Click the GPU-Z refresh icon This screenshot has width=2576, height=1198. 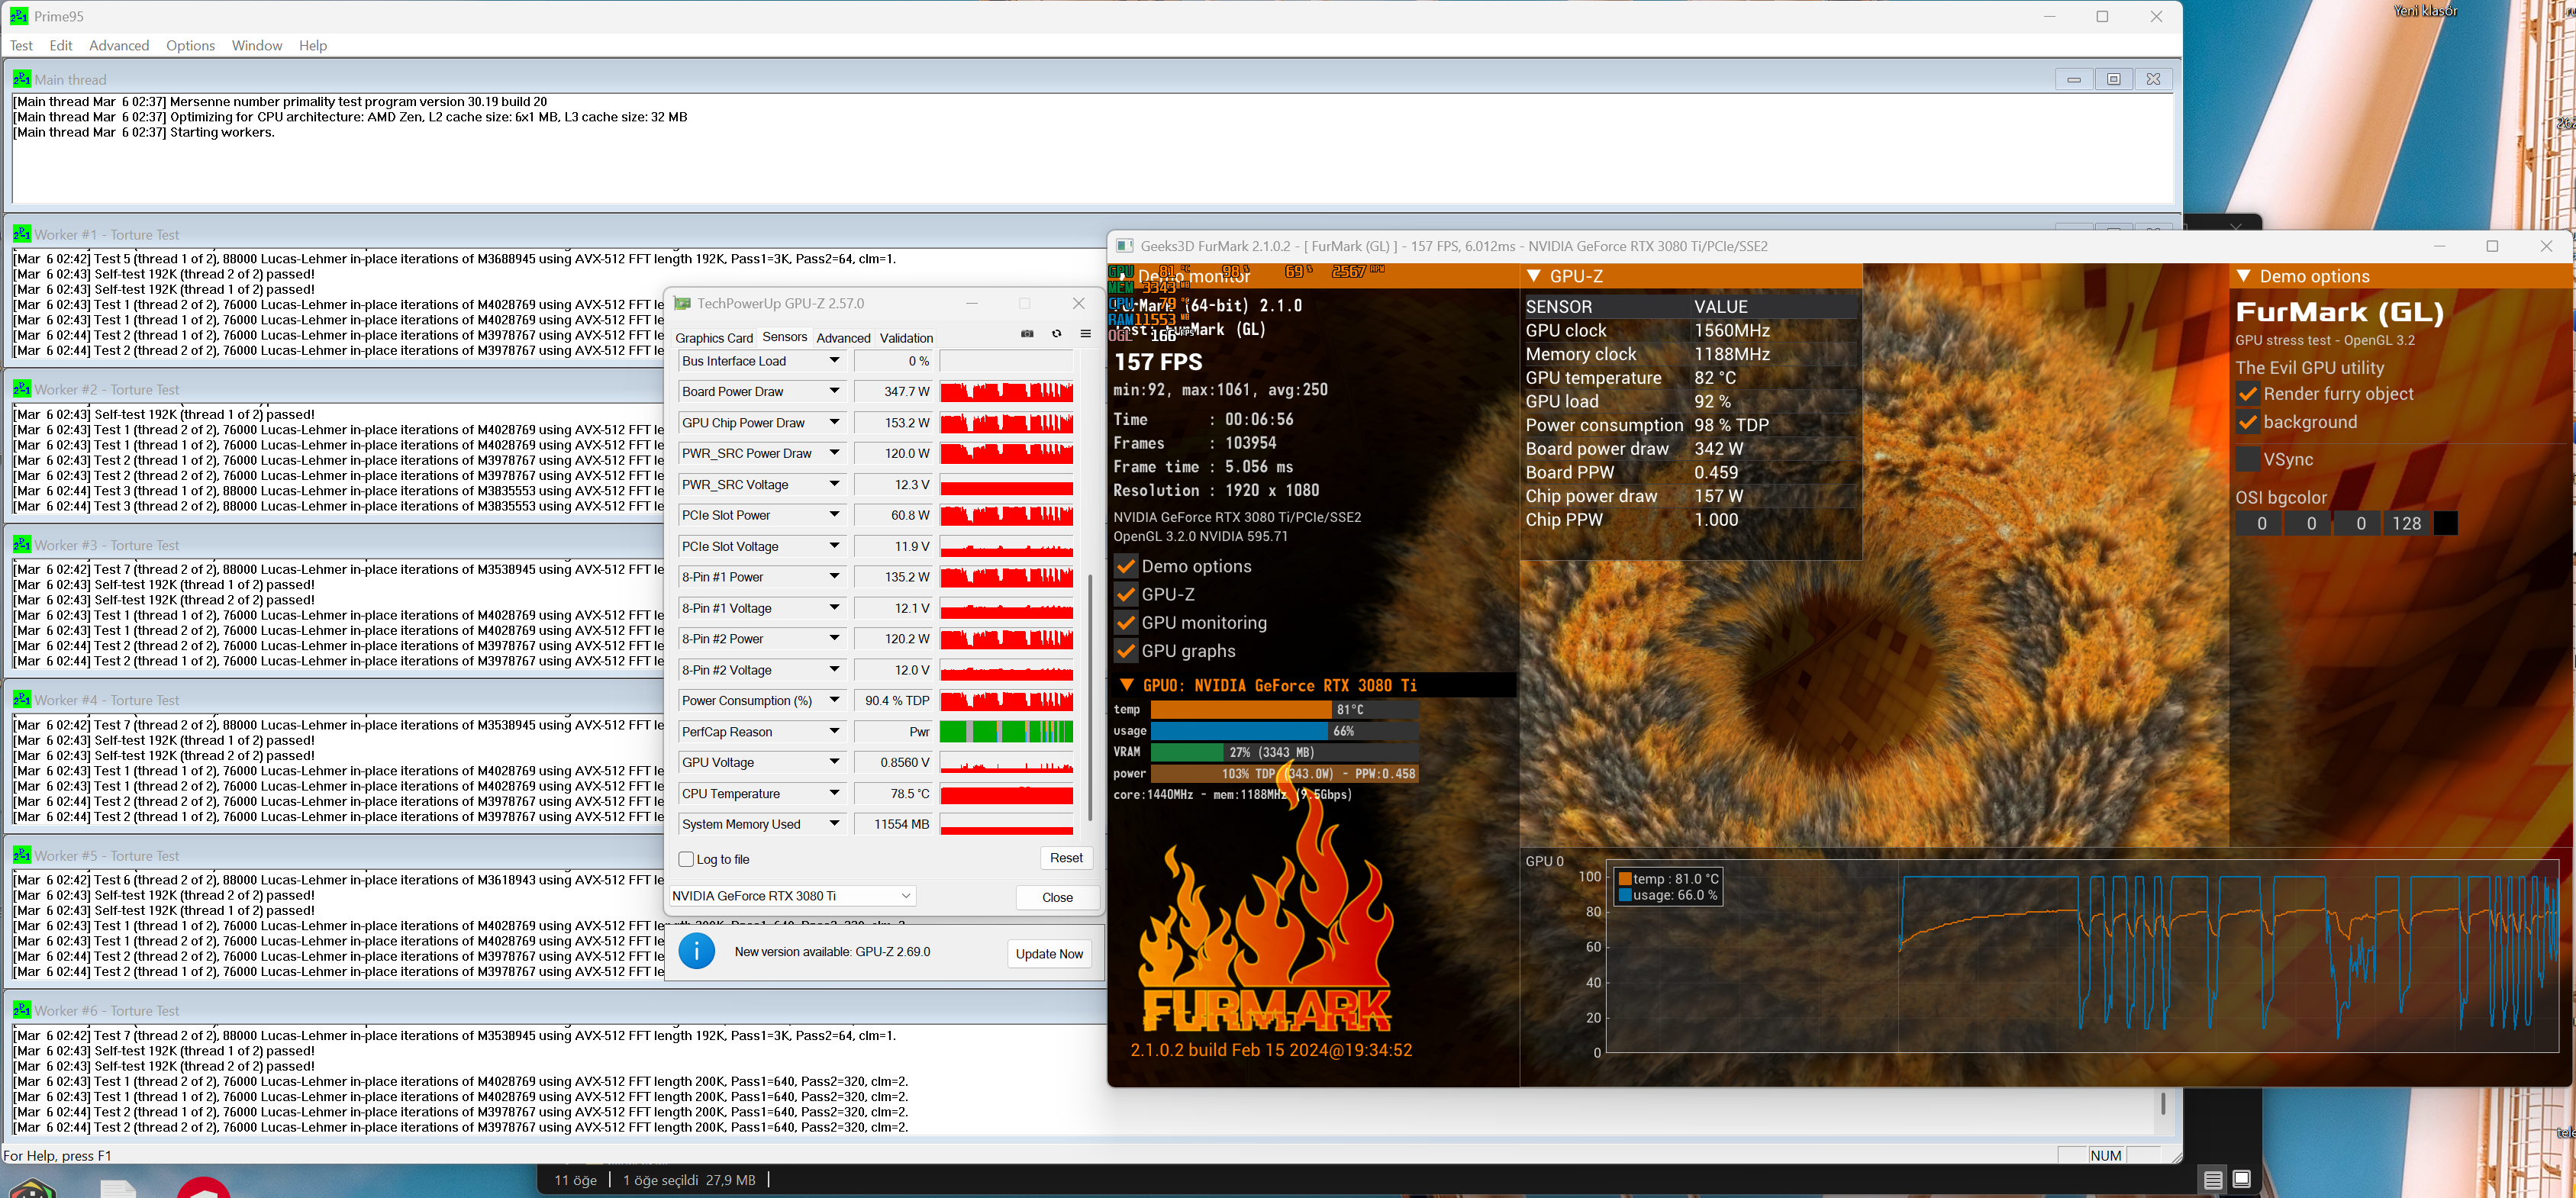(1056, 334)
